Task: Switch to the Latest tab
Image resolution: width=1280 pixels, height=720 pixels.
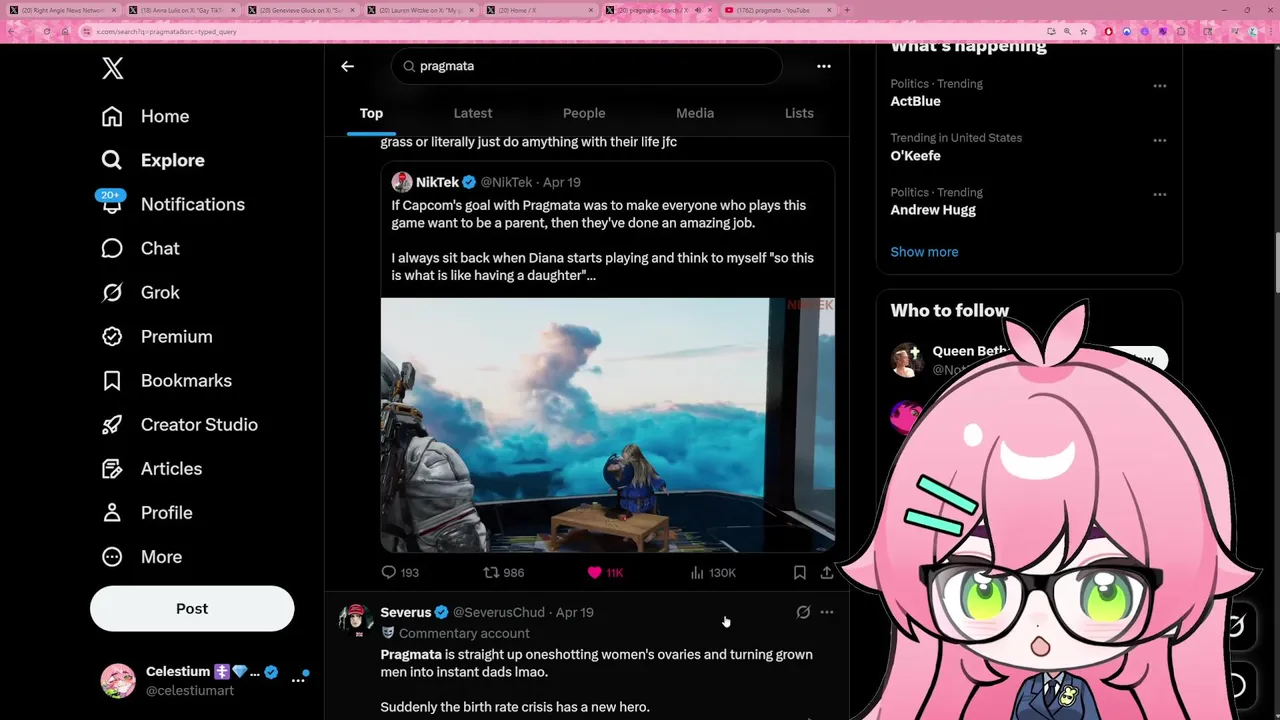Action: (x=473, y=113)
